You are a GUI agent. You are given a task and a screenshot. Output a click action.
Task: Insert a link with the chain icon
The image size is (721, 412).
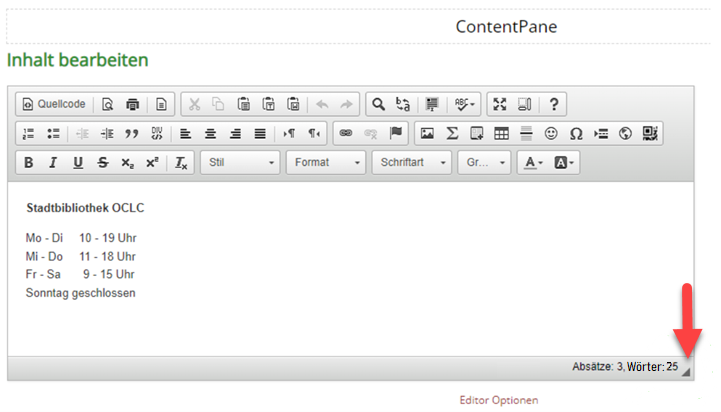[x=346, y=133]
